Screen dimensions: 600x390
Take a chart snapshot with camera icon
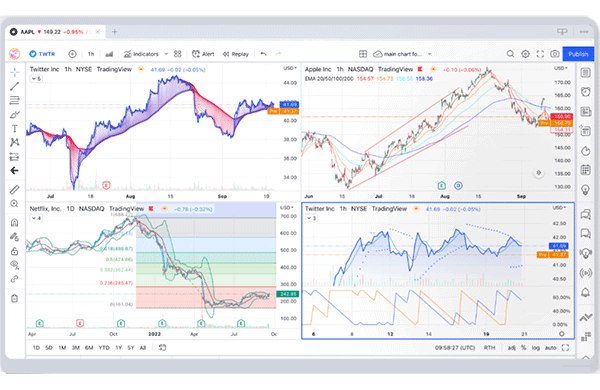click(x=554, y=54)
